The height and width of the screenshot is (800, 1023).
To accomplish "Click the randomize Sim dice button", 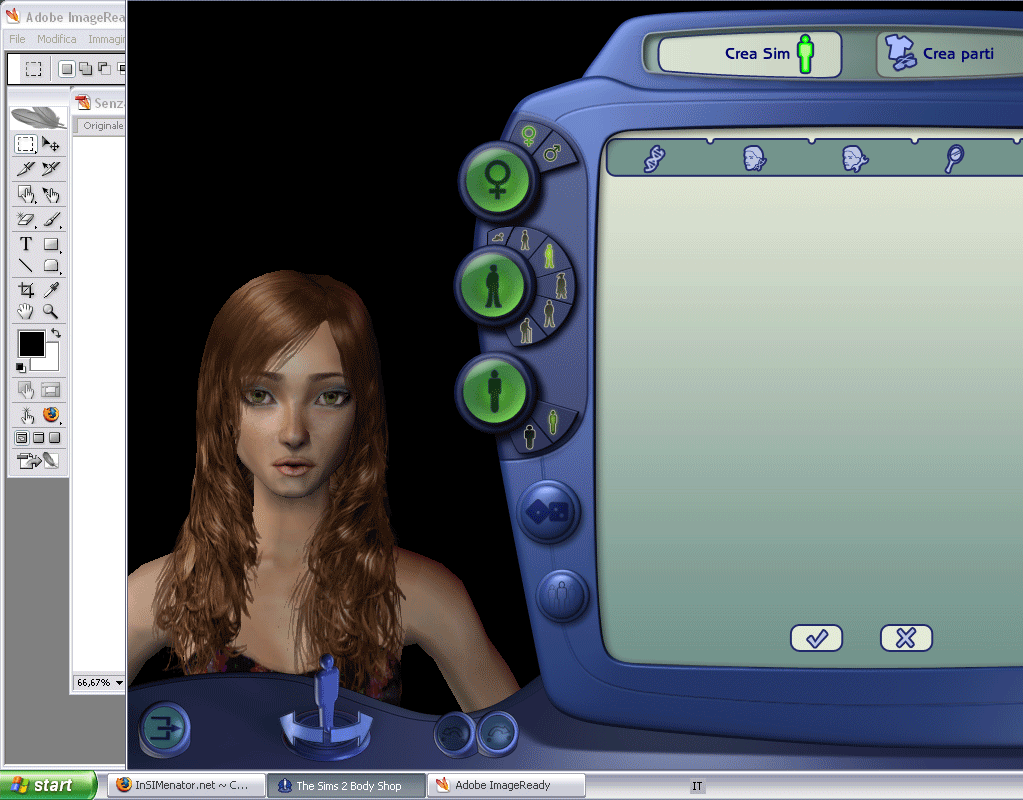I will tap(548, 512).
